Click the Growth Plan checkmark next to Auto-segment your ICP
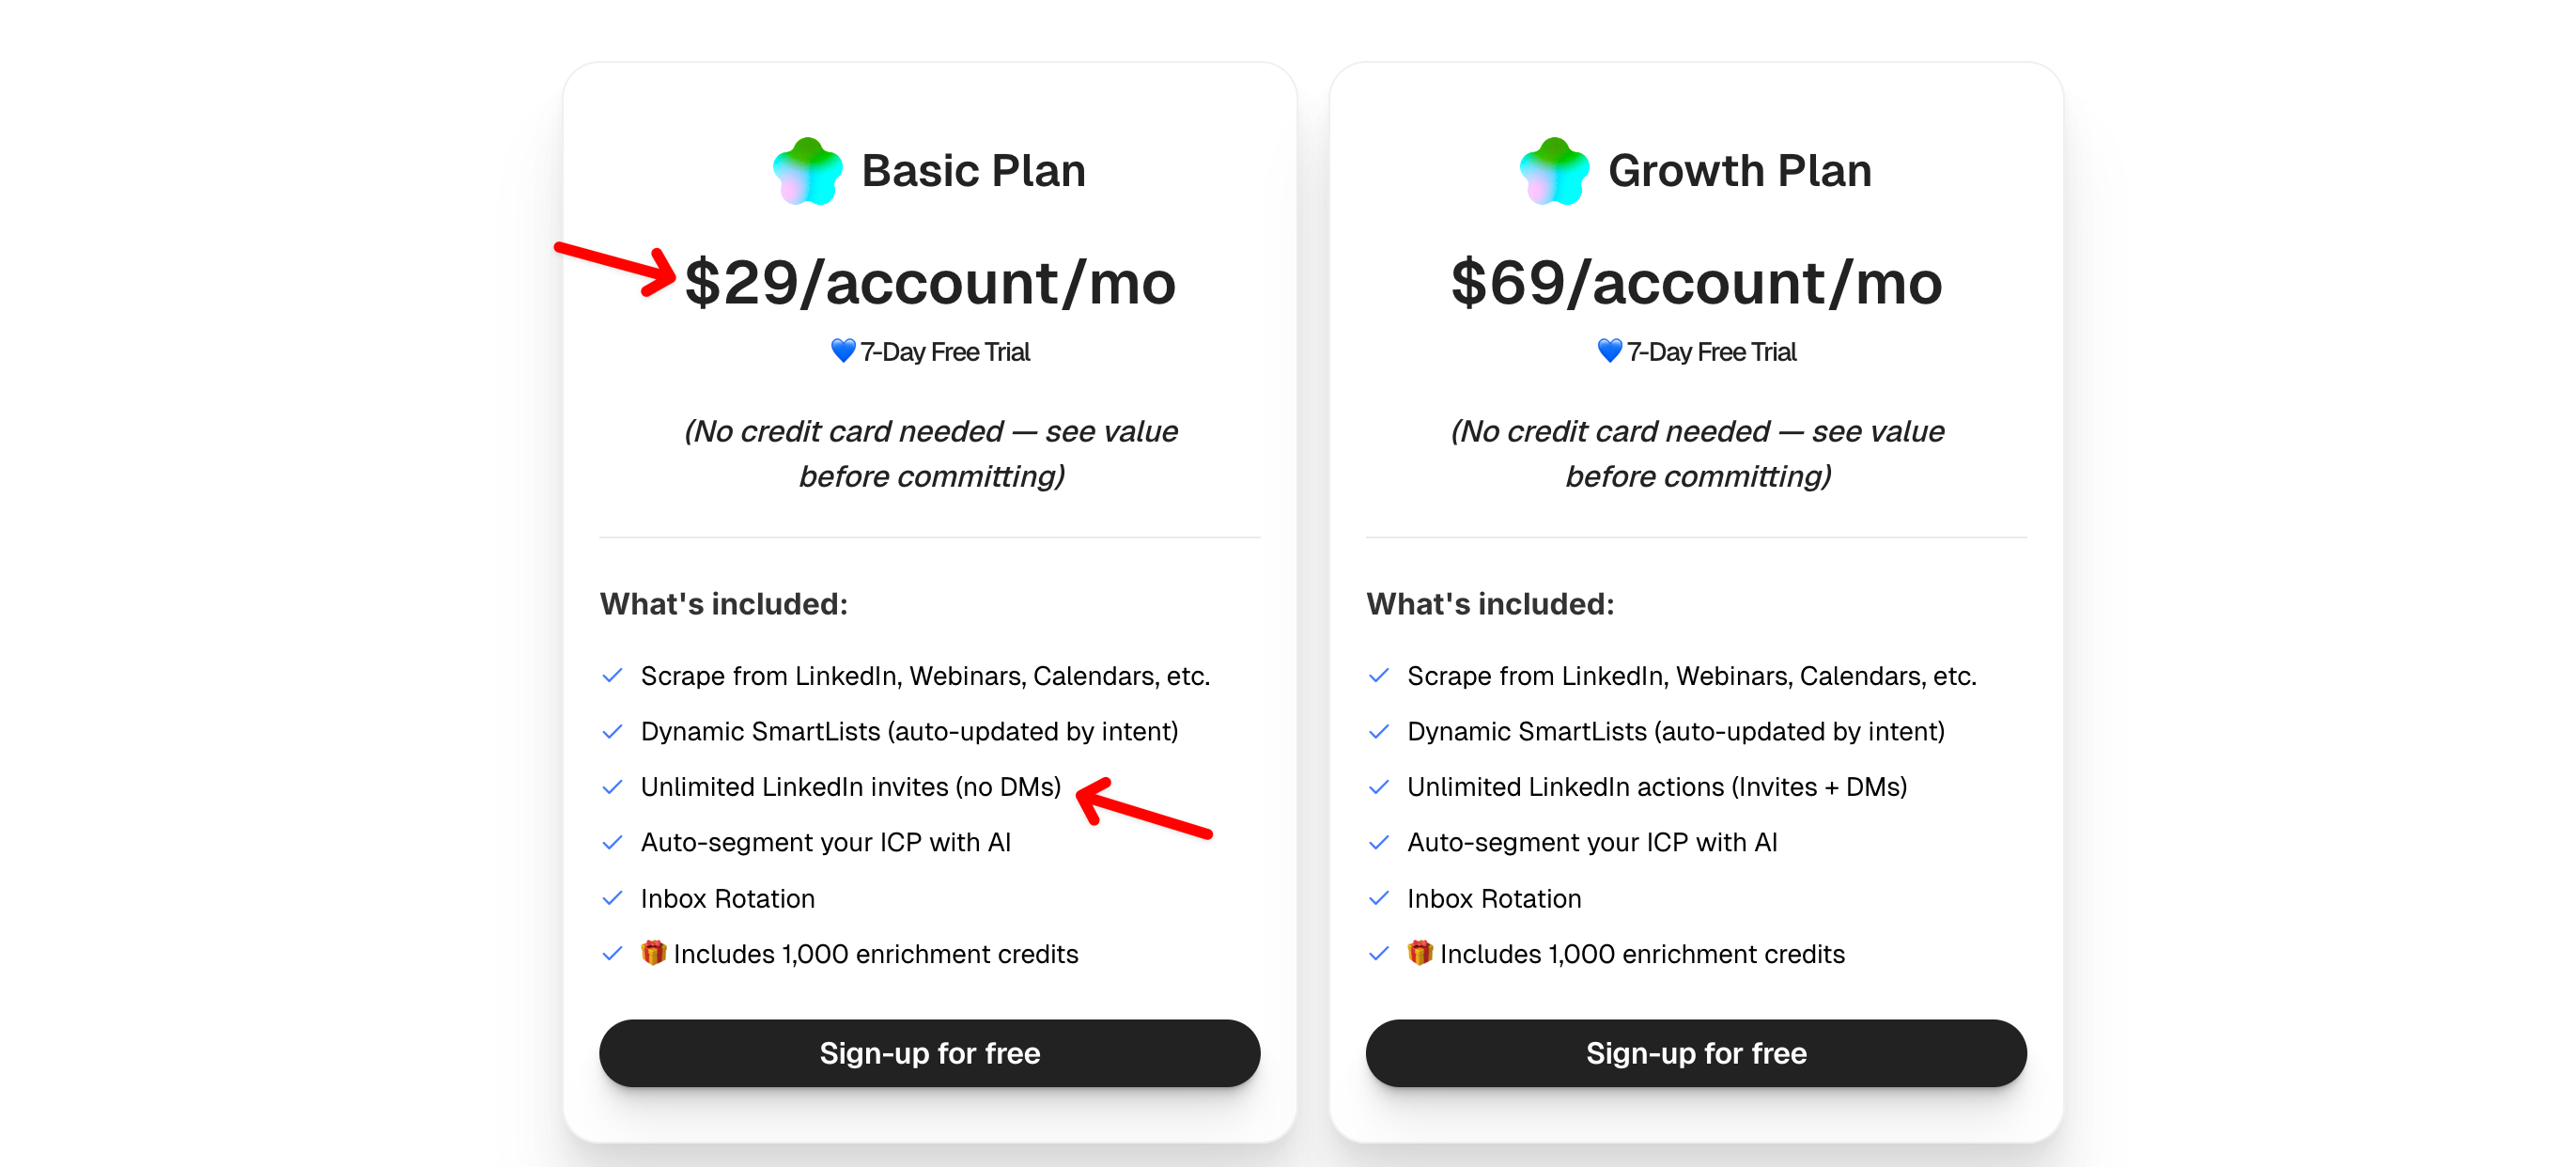2576x1167 pixels. tap(1379, 842)
